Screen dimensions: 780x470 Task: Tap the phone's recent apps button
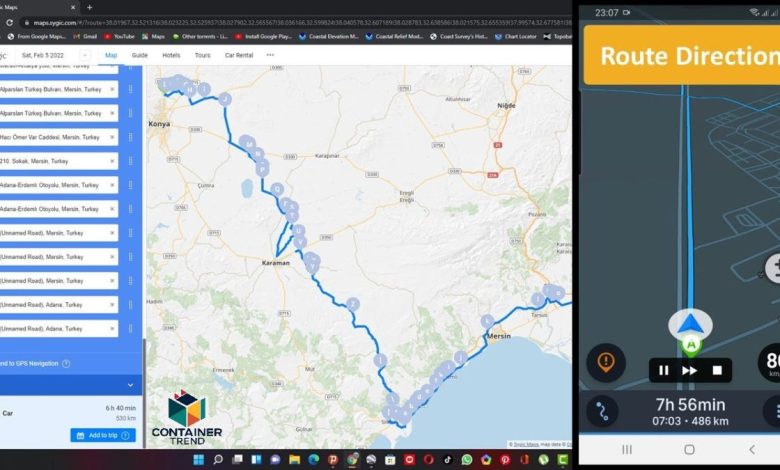point(627,450)
